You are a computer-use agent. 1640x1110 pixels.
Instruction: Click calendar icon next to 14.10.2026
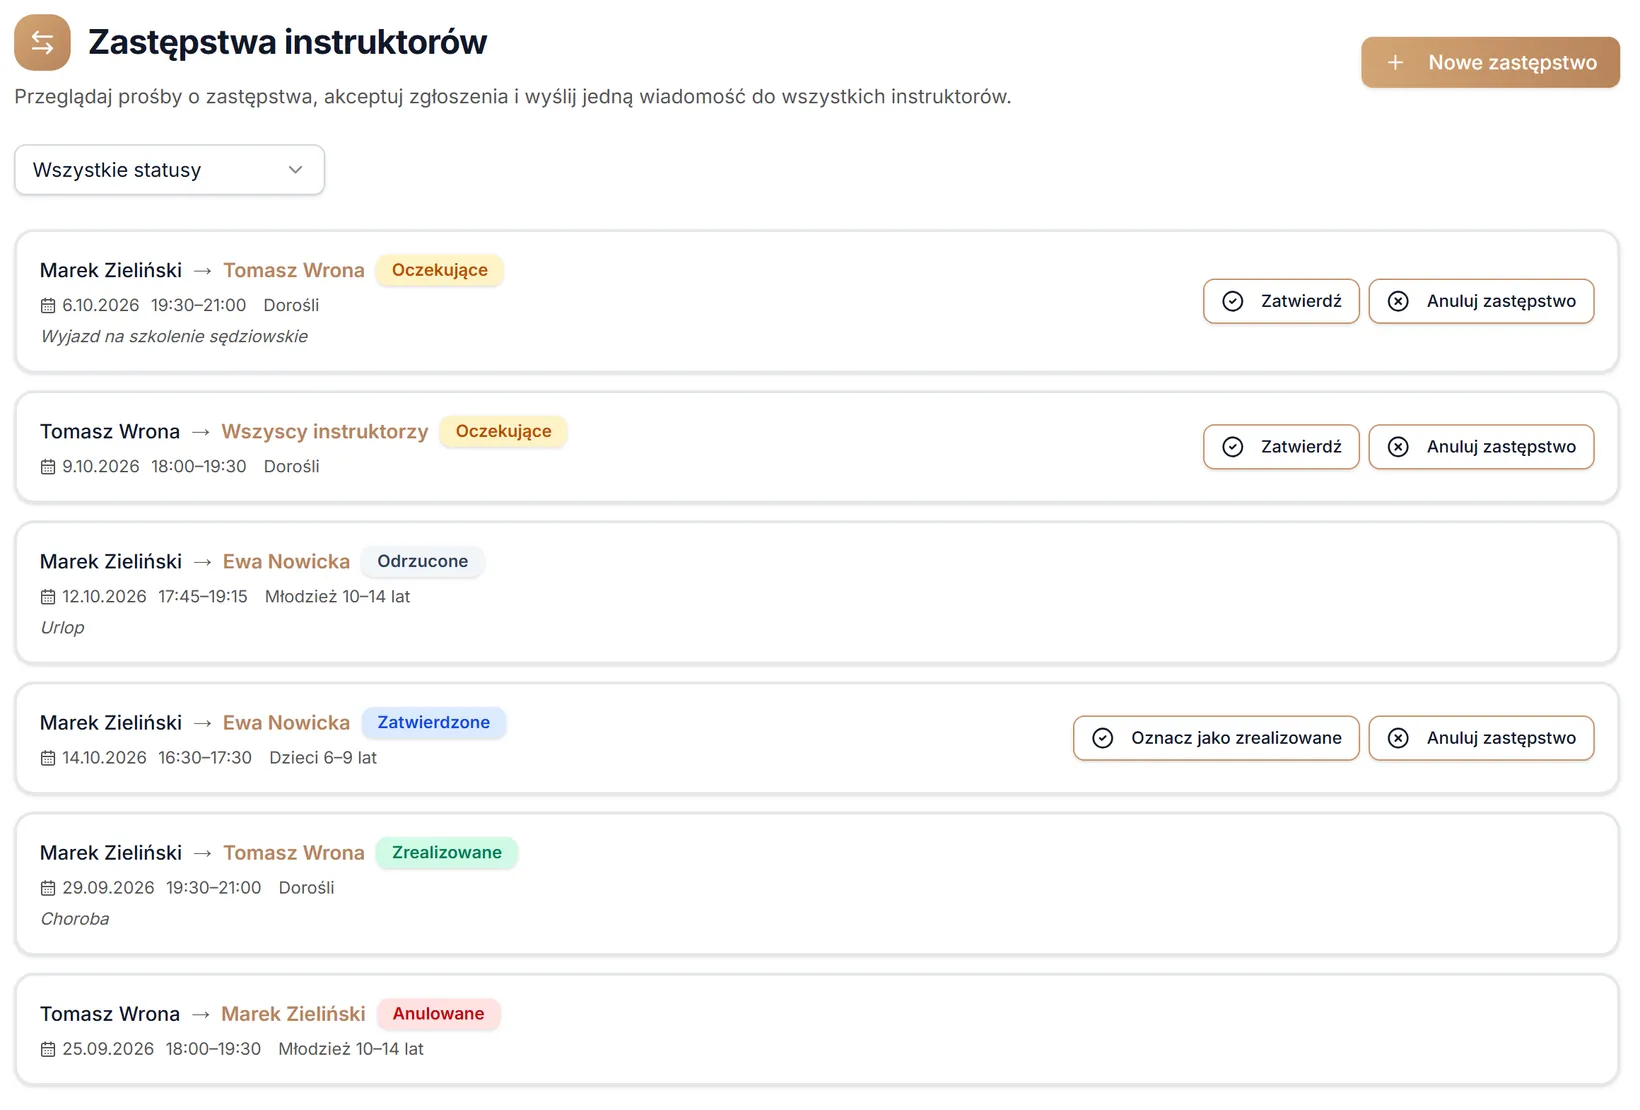point(48,758)
